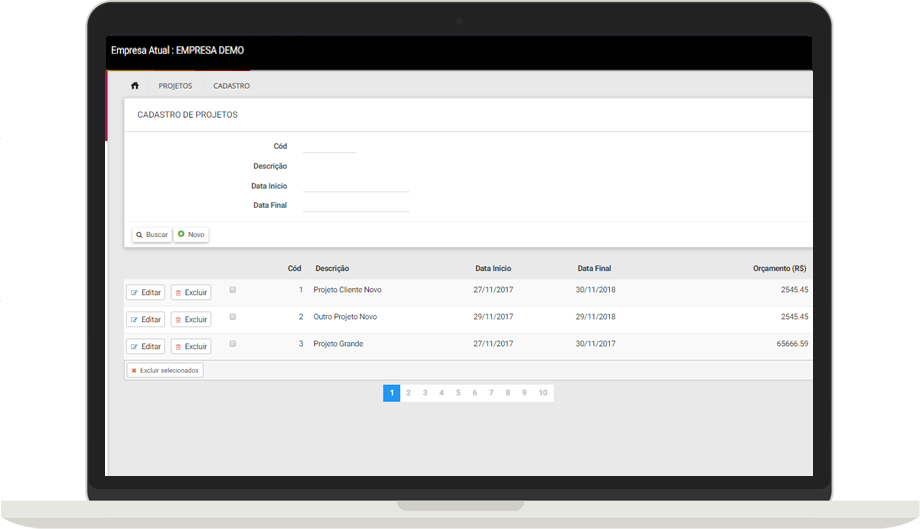Click the Orçamento (R$) column header
Image resolution: width=920 pixels, height=529 pixels.
pyautogui.click(x=779, y=268)
